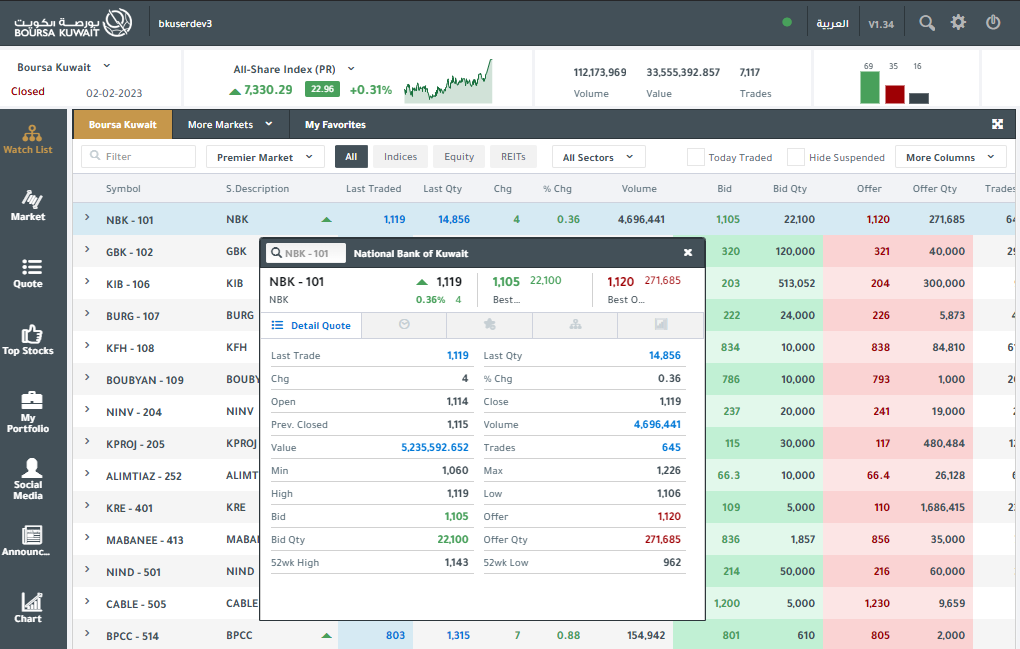Click the power logout icon
1020x649 pixels.
point(993,23)
